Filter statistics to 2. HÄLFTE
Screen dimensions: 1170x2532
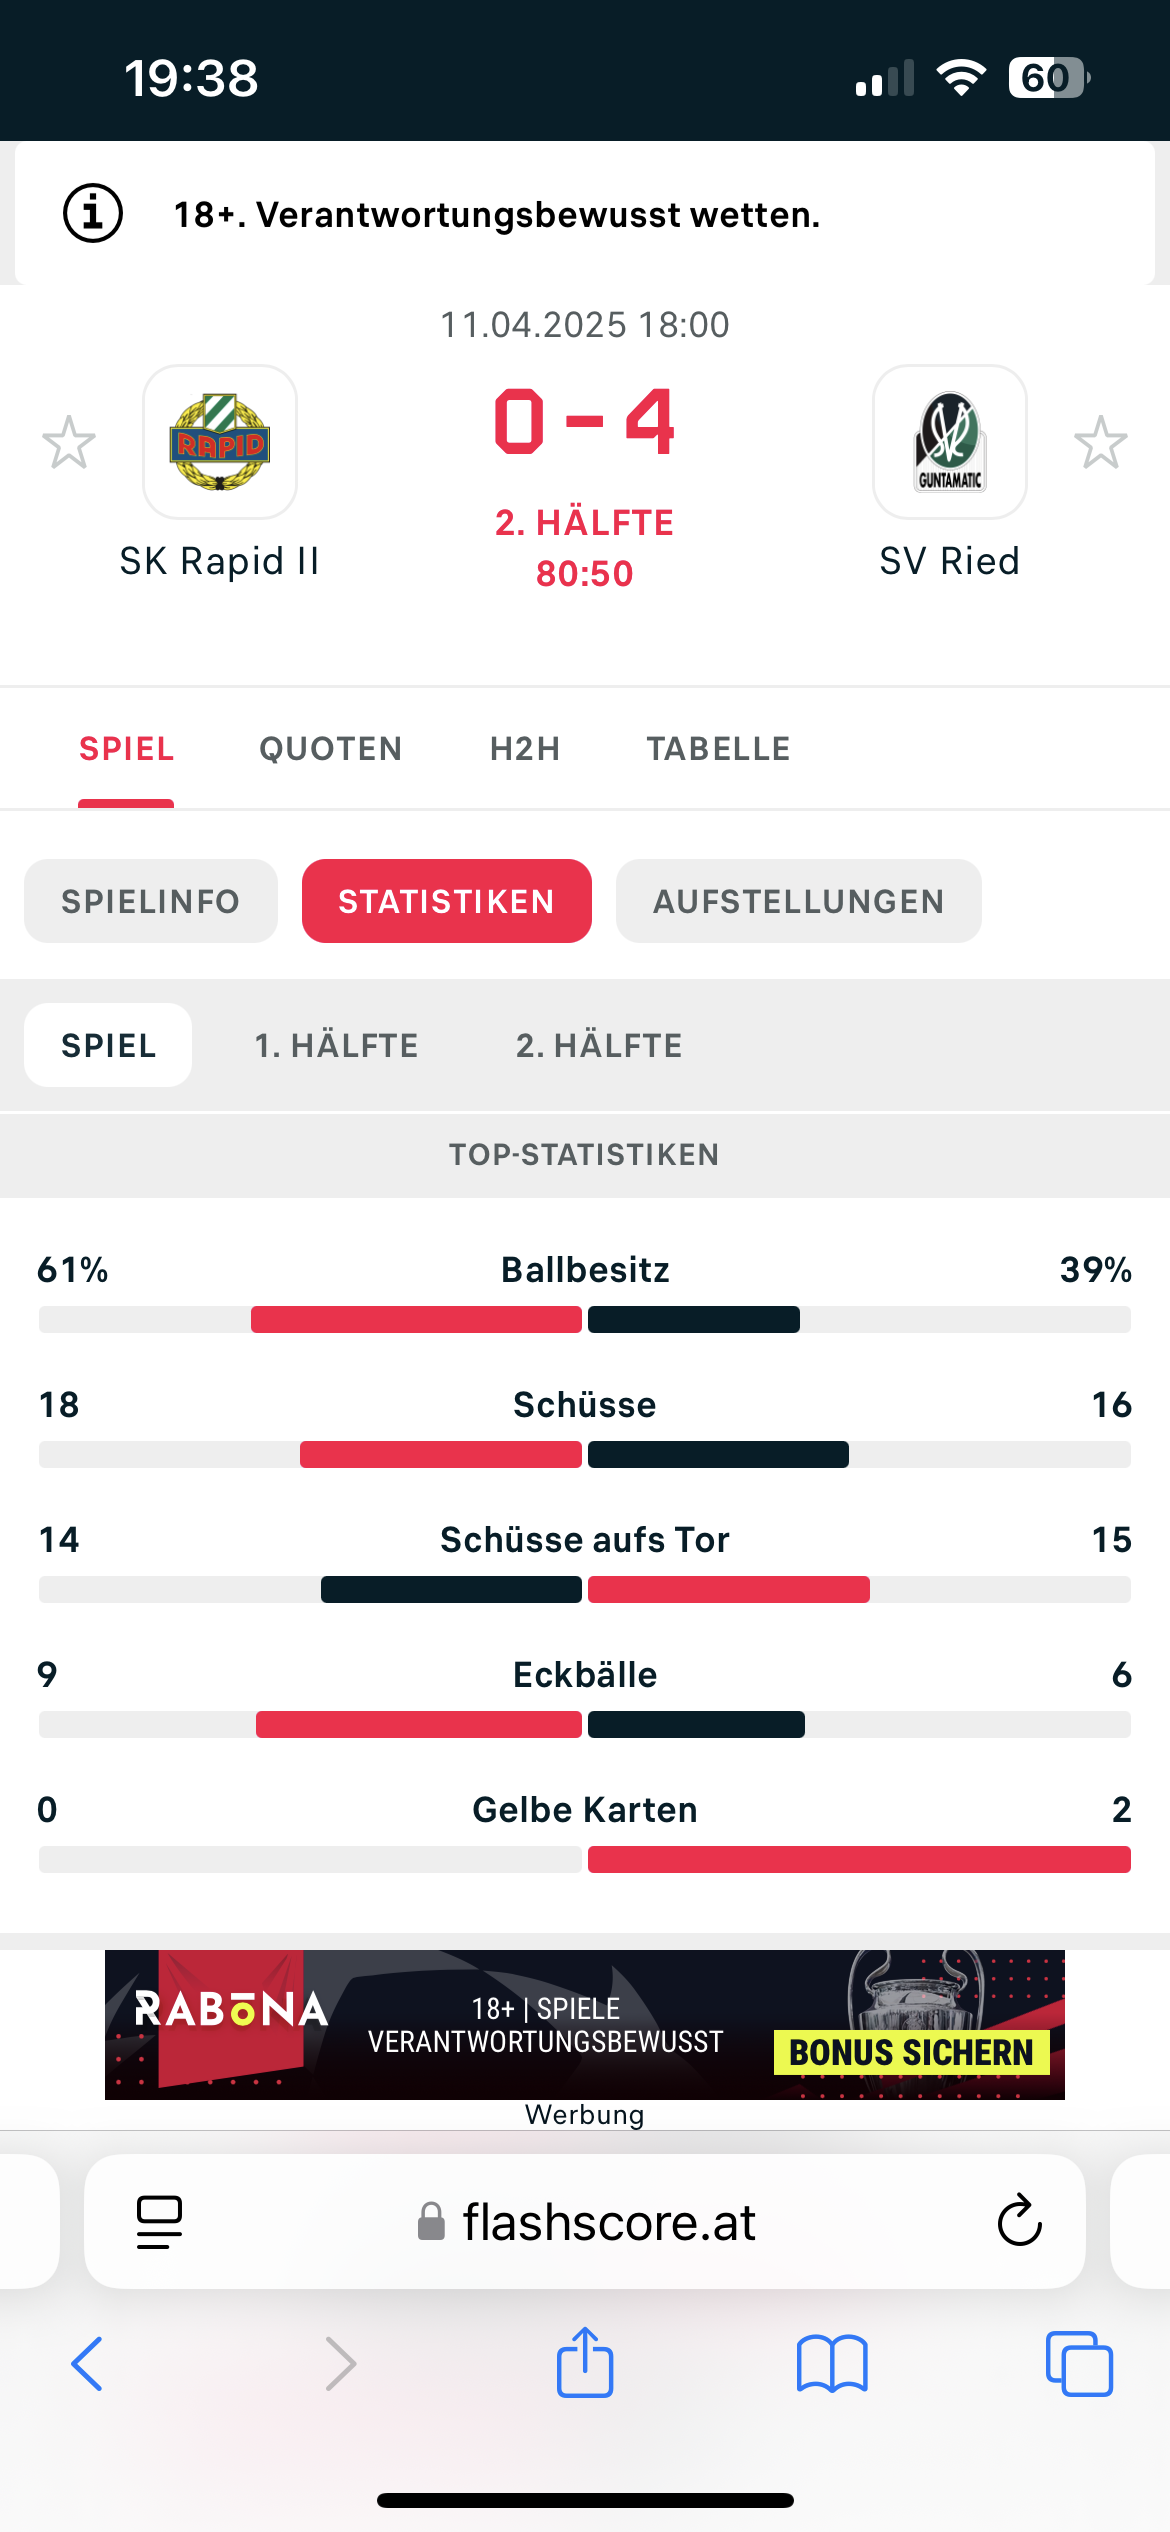pyautogui.click(x=600, y=1046)
